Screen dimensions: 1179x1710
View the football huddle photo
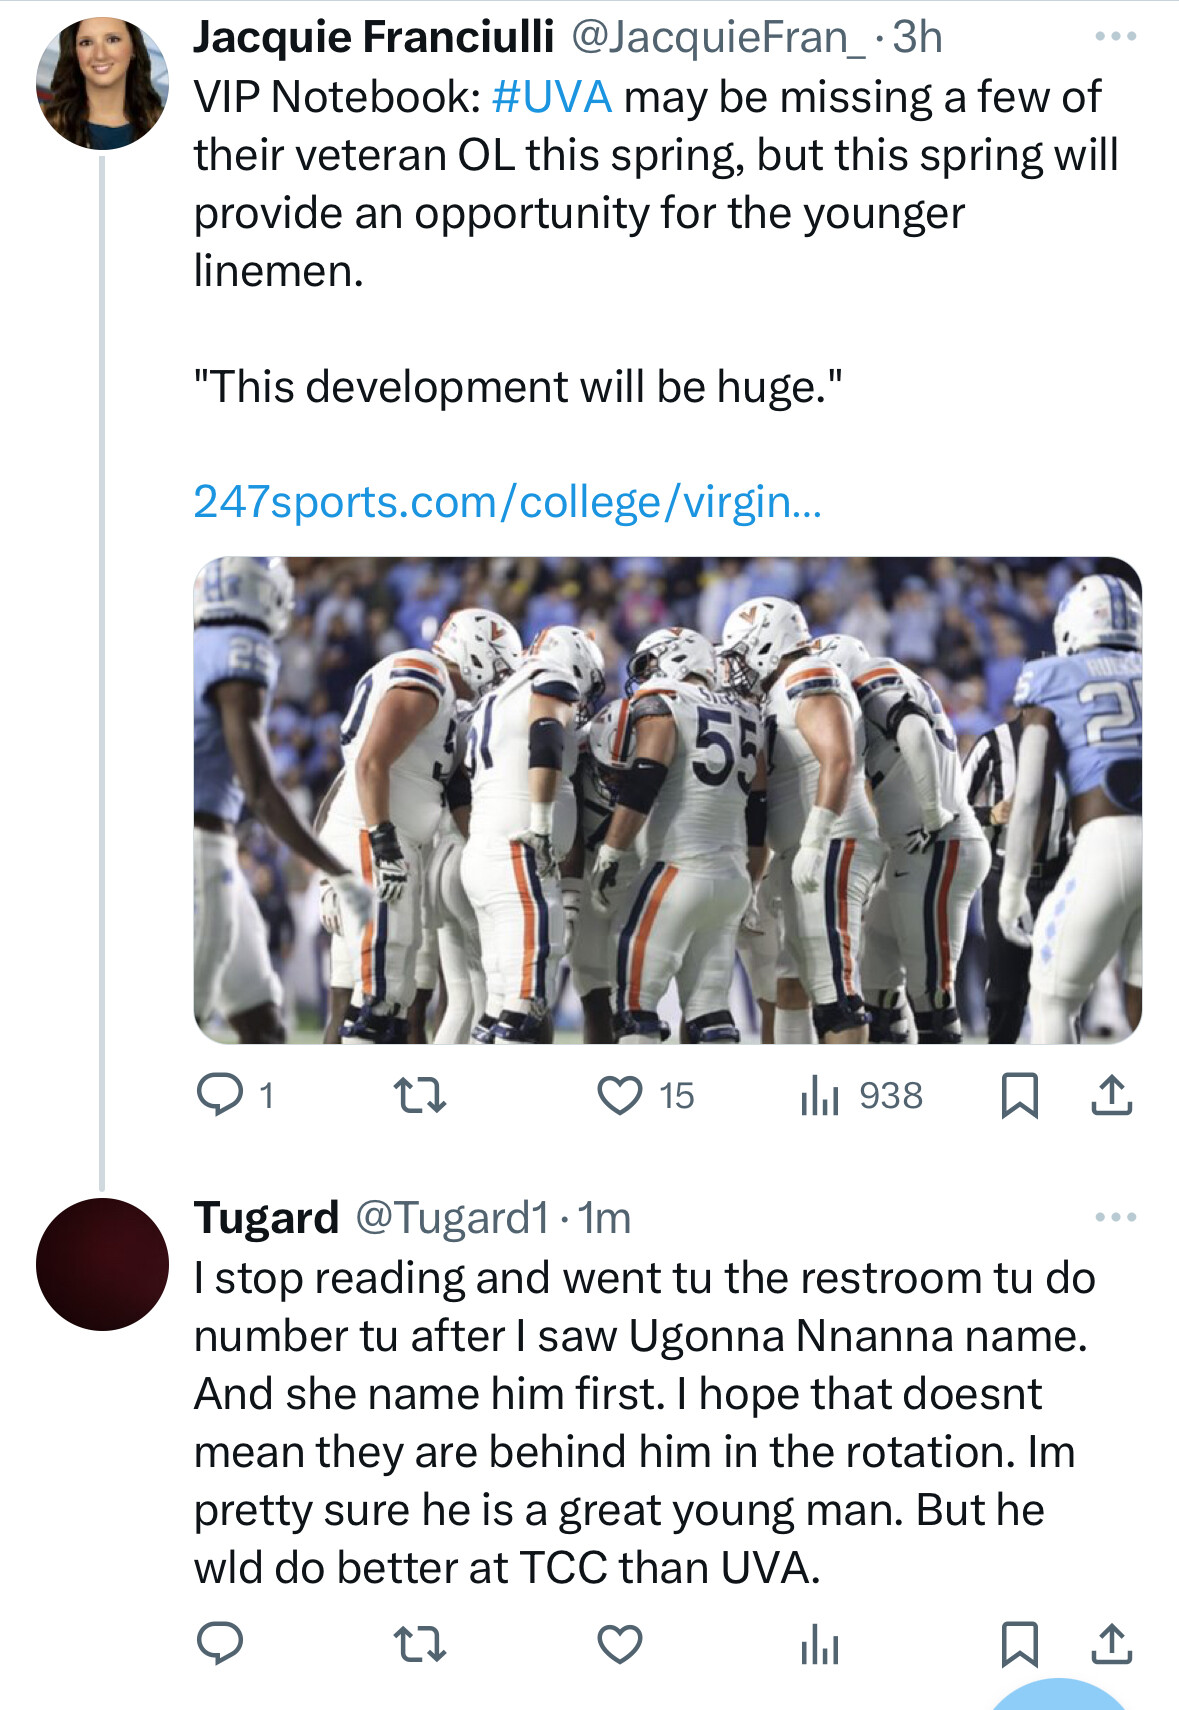point(667,800)
